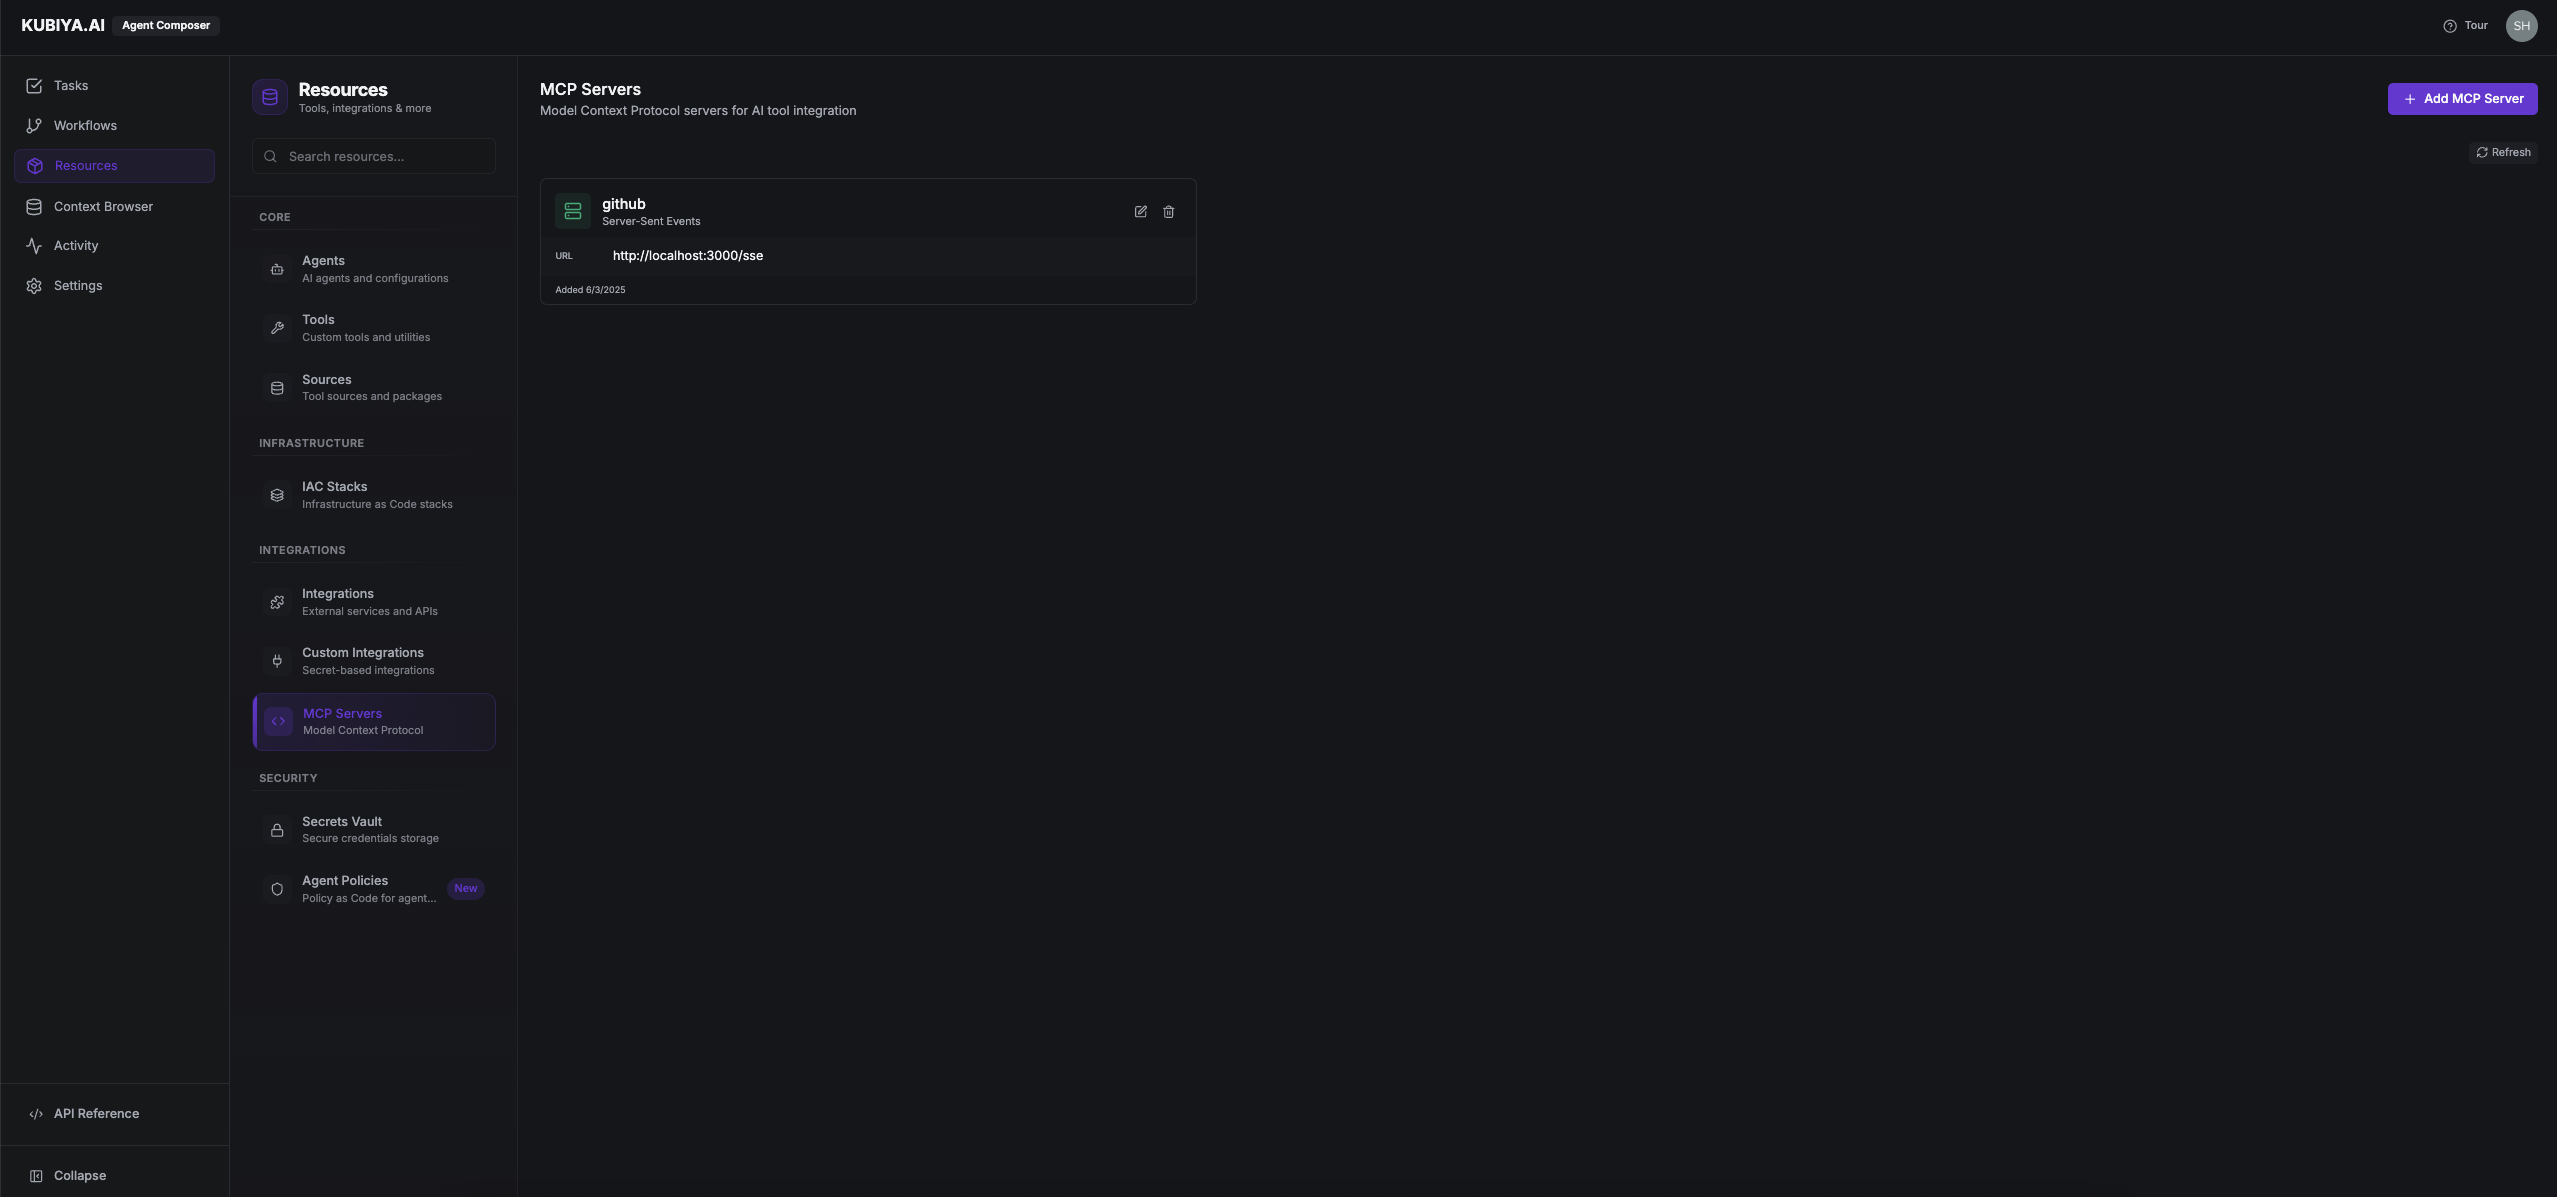
Task: Click the Settings gear icon
Action: coord(34,286)
